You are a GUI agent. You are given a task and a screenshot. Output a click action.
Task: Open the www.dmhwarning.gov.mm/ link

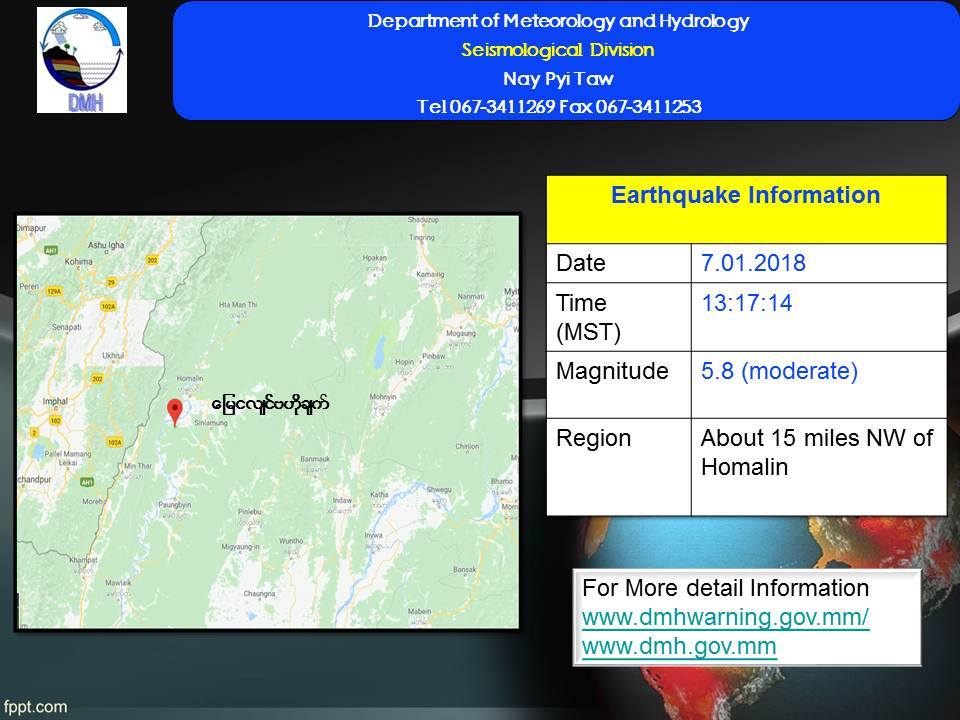pyautogui.click(x=725, y=617)
